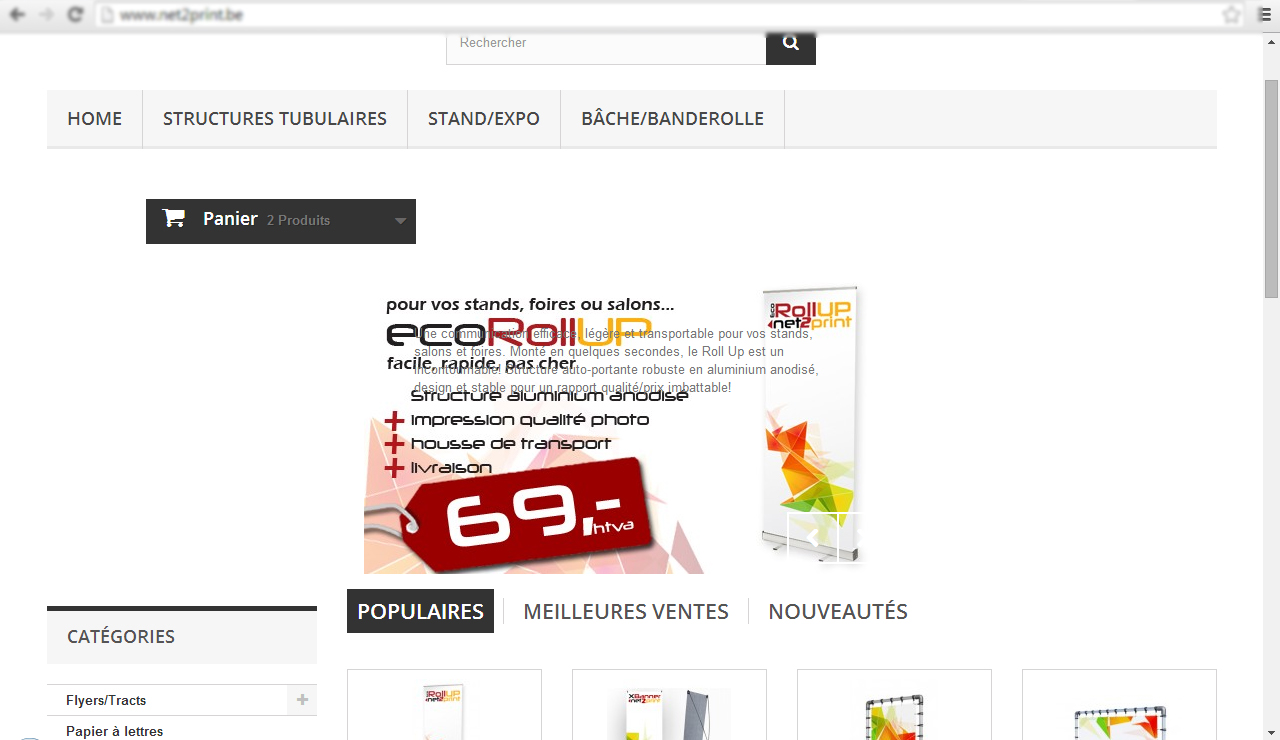1280x740 pixels.
Task: Switch to the Nouveautés tab
Action: [x=838, y=611]
